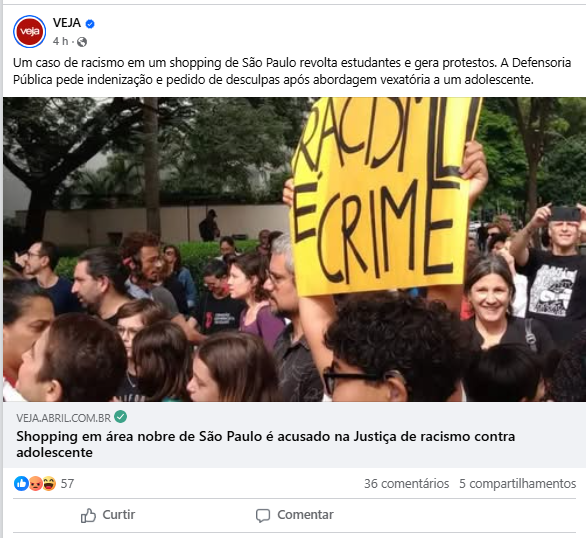Like the post with Curtir button

pyautogui.click(x=108, y=515)
